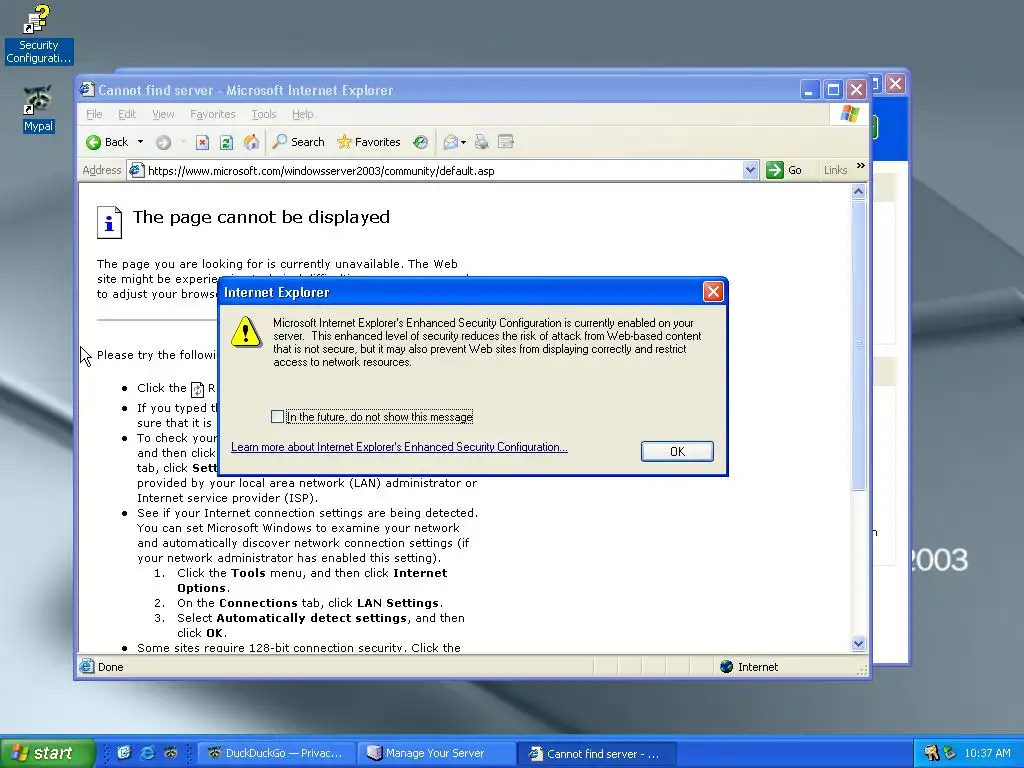This screenshot has height=768, width=1024.
Task: Click Show Desktop quick launch icon
Action: (124, 753)
